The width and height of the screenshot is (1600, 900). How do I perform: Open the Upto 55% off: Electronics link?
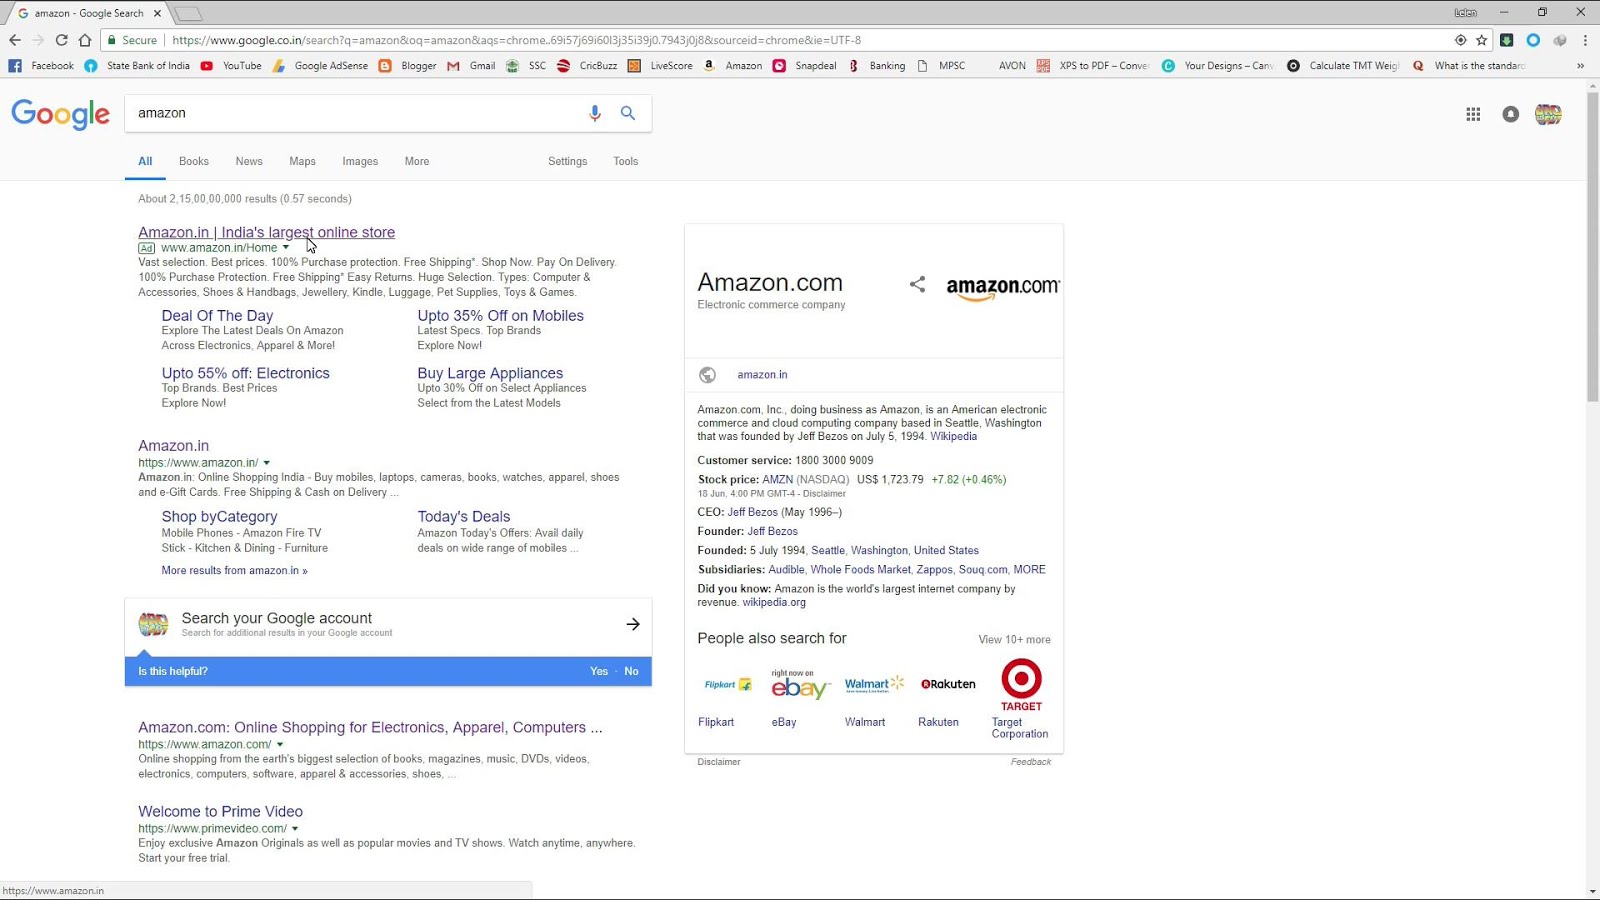[246, 373]
